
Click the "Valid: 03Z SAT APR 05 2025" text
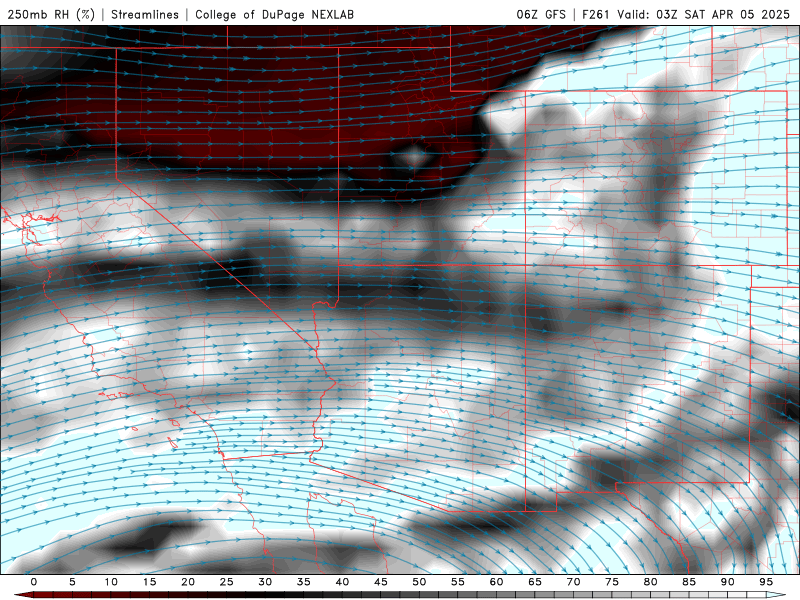pyautogui.click(x=704, y=14)
